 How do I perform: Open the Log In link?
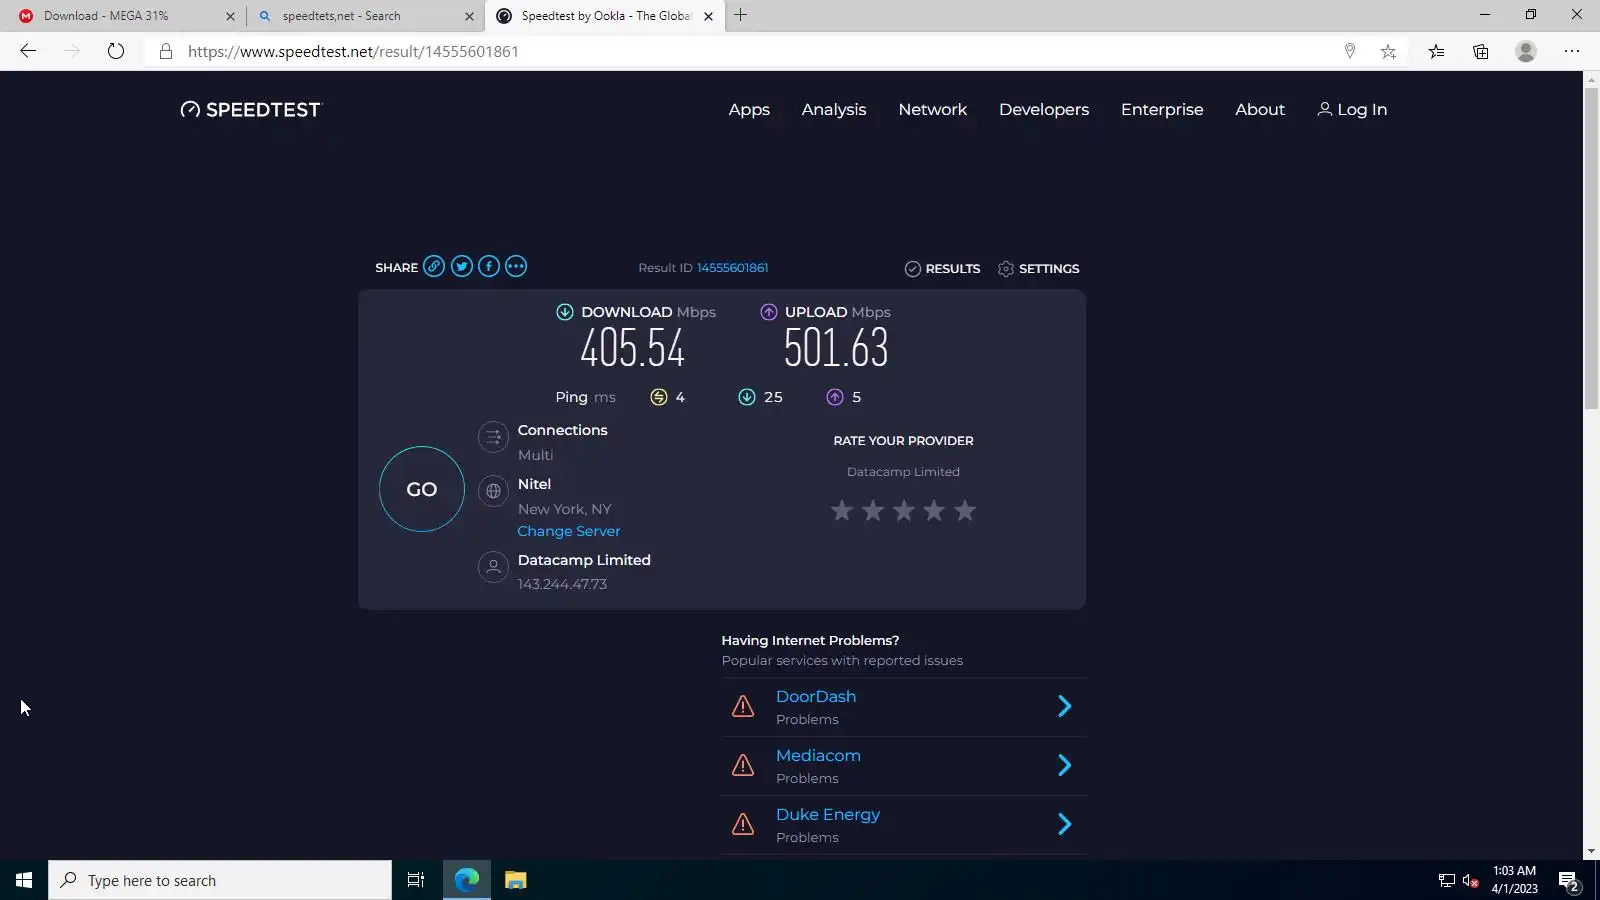tap(1352, 110)
